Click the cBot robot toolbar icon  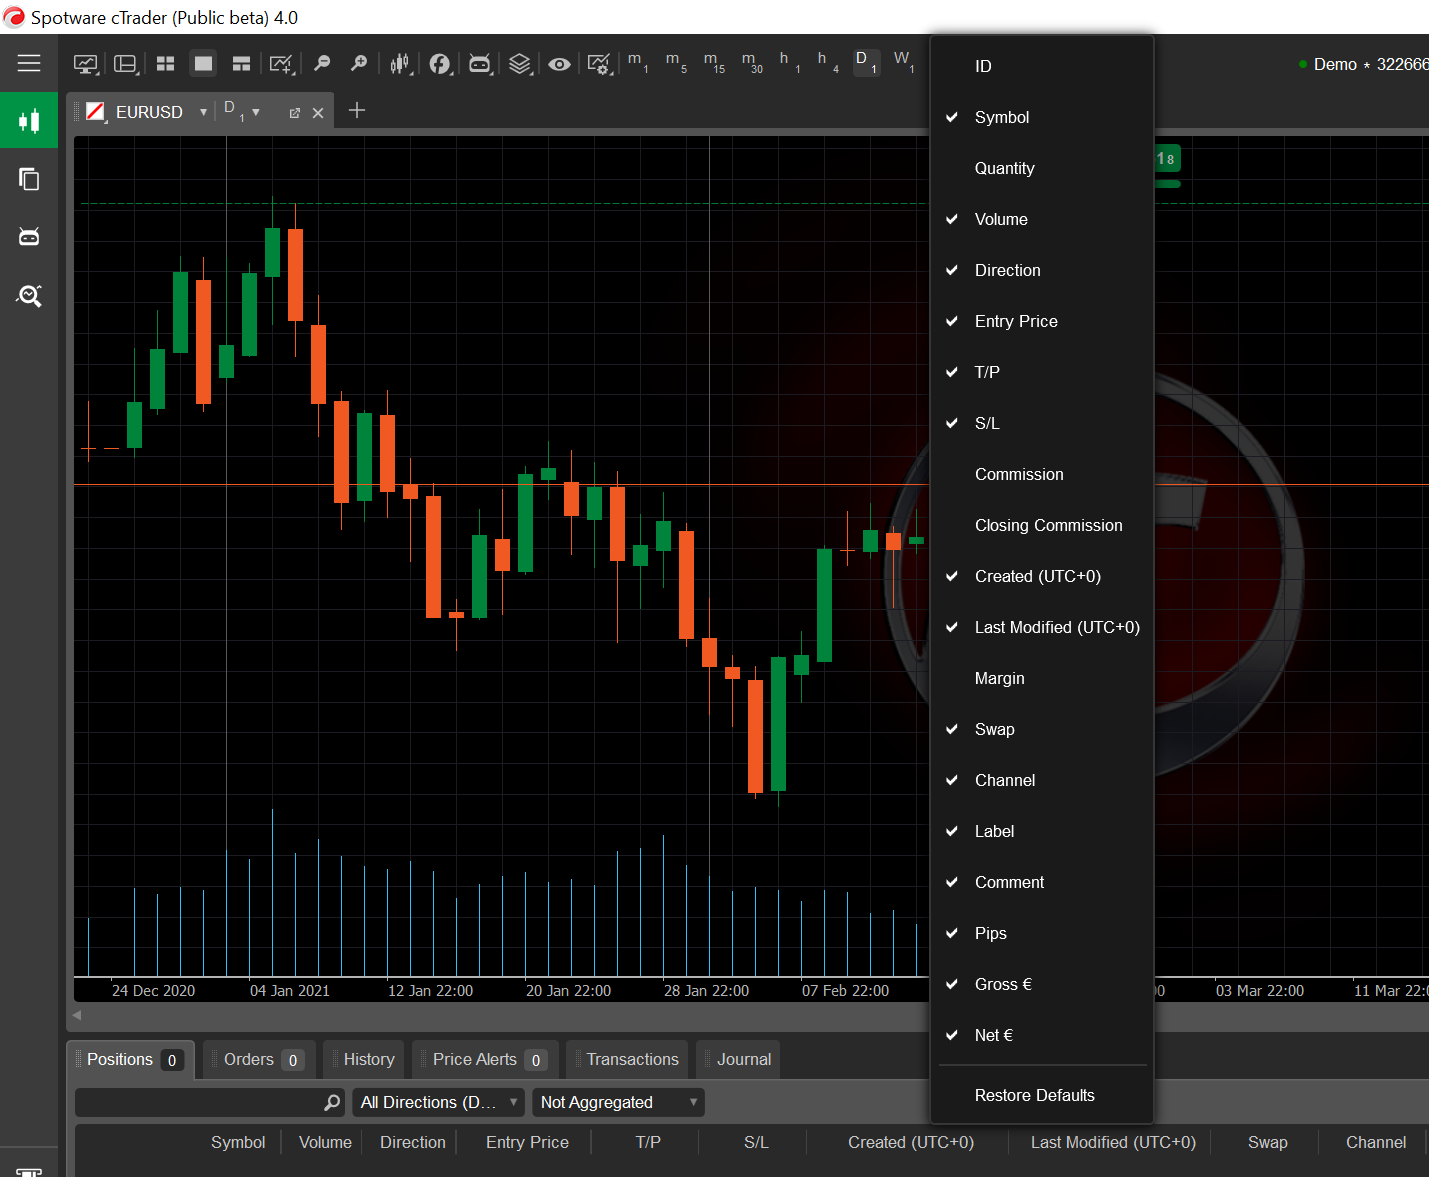coord(480,64)
